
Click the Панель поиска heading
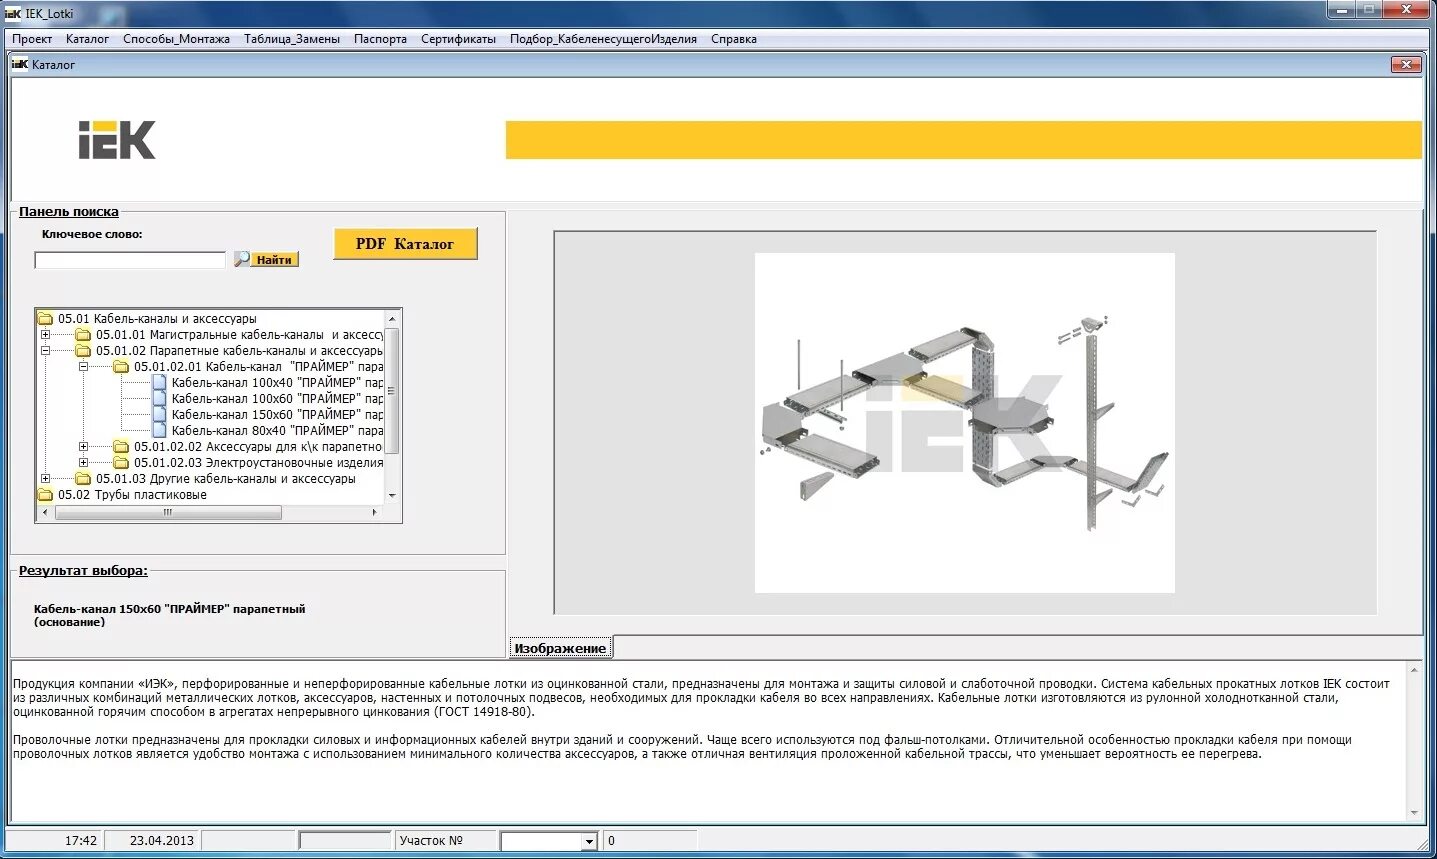click(69, 212)
